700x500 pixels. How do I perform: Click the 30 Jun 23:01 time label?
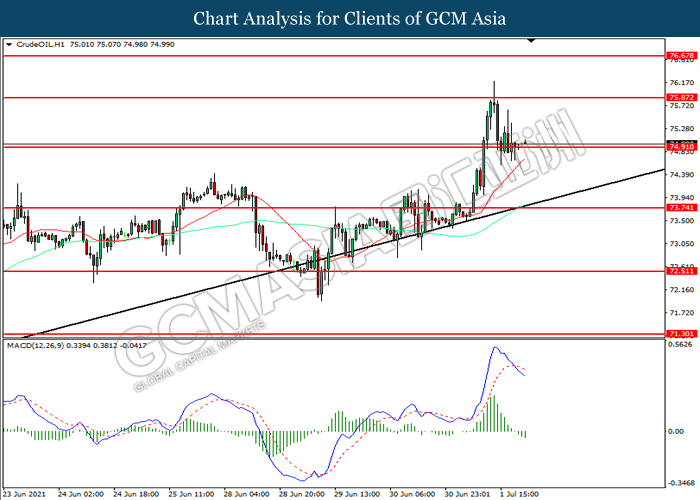point(467,494)
